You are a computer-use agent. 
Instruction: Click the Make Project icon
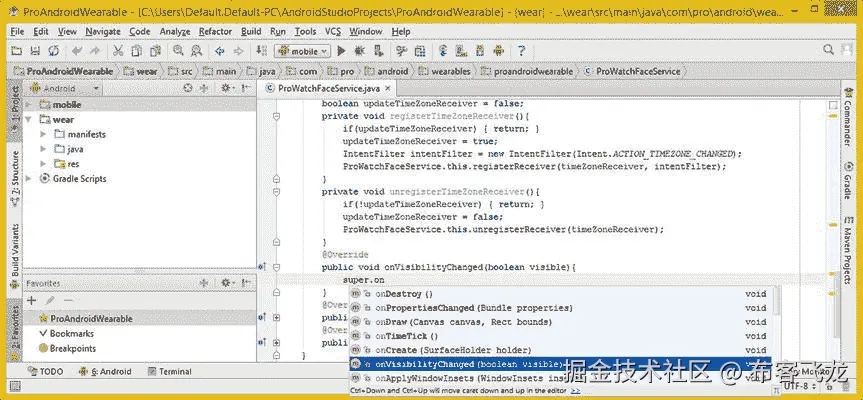261,51
